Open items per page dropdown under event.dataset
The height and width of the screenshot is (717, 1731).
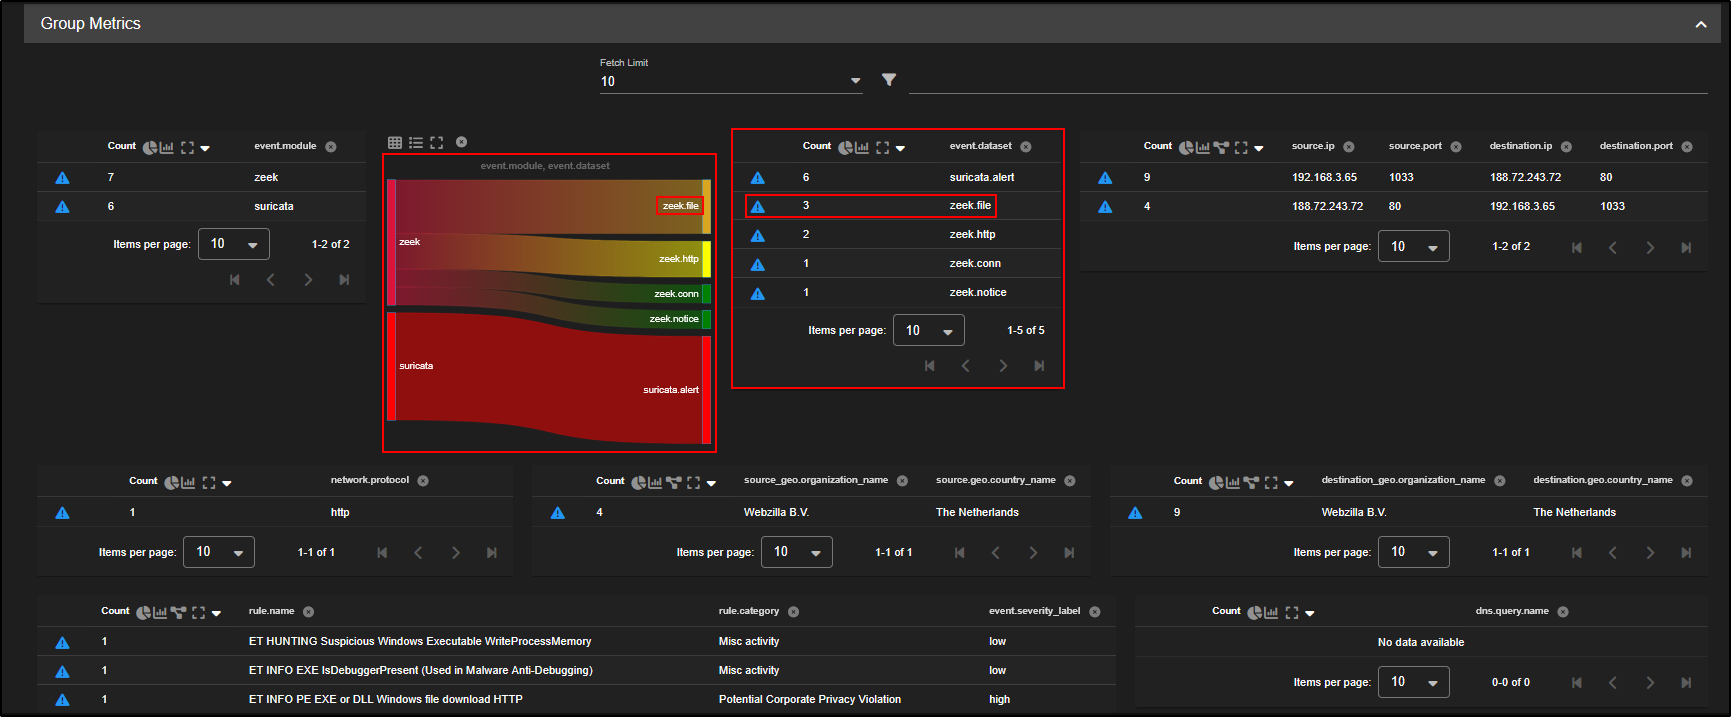tap(928, 330)
